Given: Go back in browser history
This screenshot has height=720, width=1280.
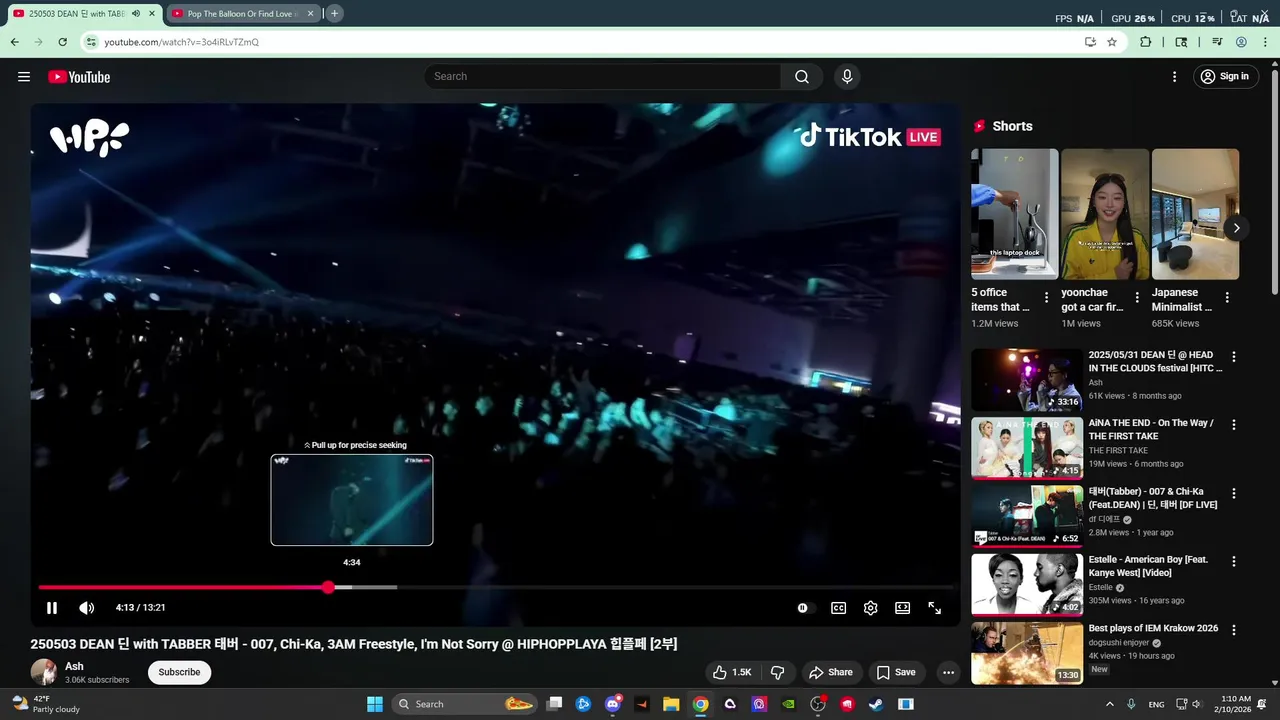Looking at the screenshot, I should pyautogui.click(x=14, y=42).
